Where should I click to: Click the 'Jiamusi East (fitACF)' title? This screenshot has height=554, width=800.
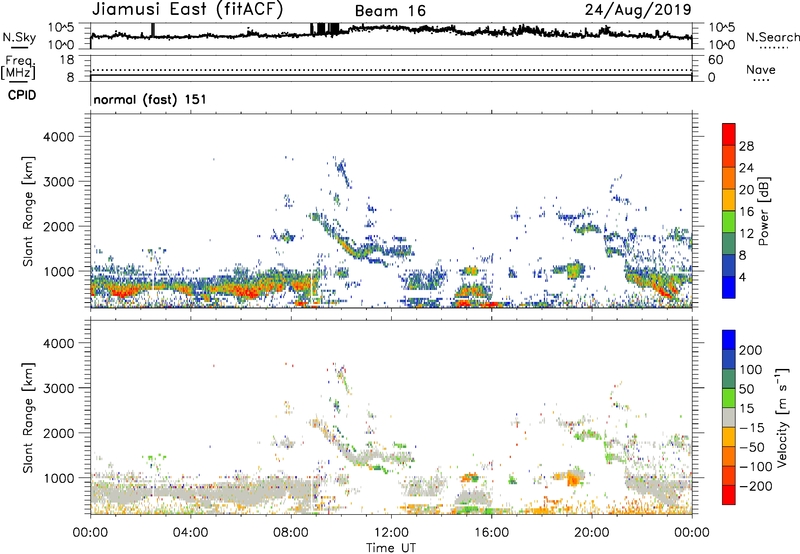pyautogui.click(x=187, y=10)
